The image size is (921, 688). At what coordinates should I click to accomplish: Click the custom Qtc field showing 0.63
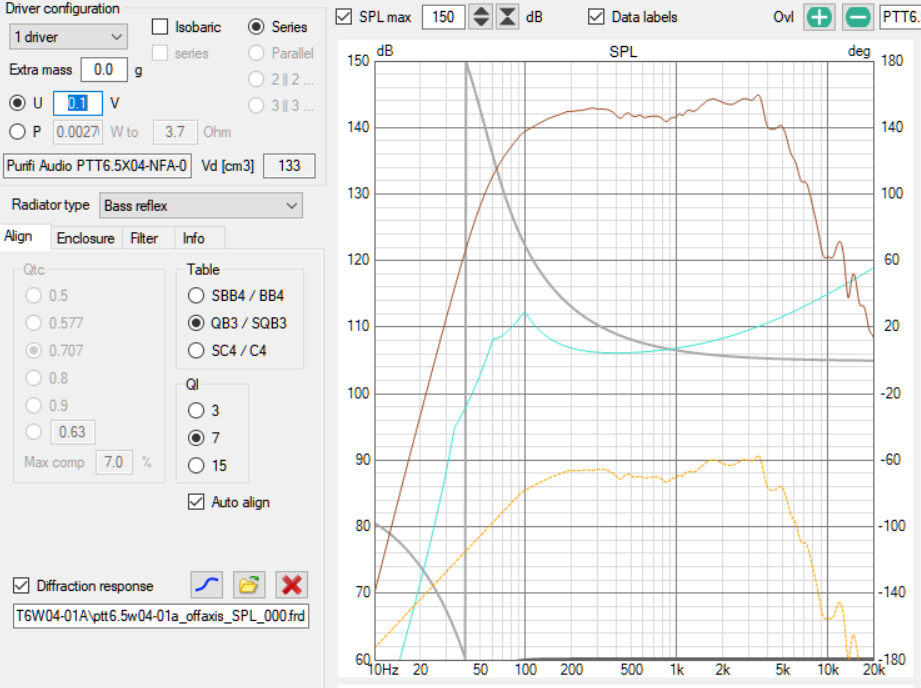pyautogui.click(x=72, y=432)
